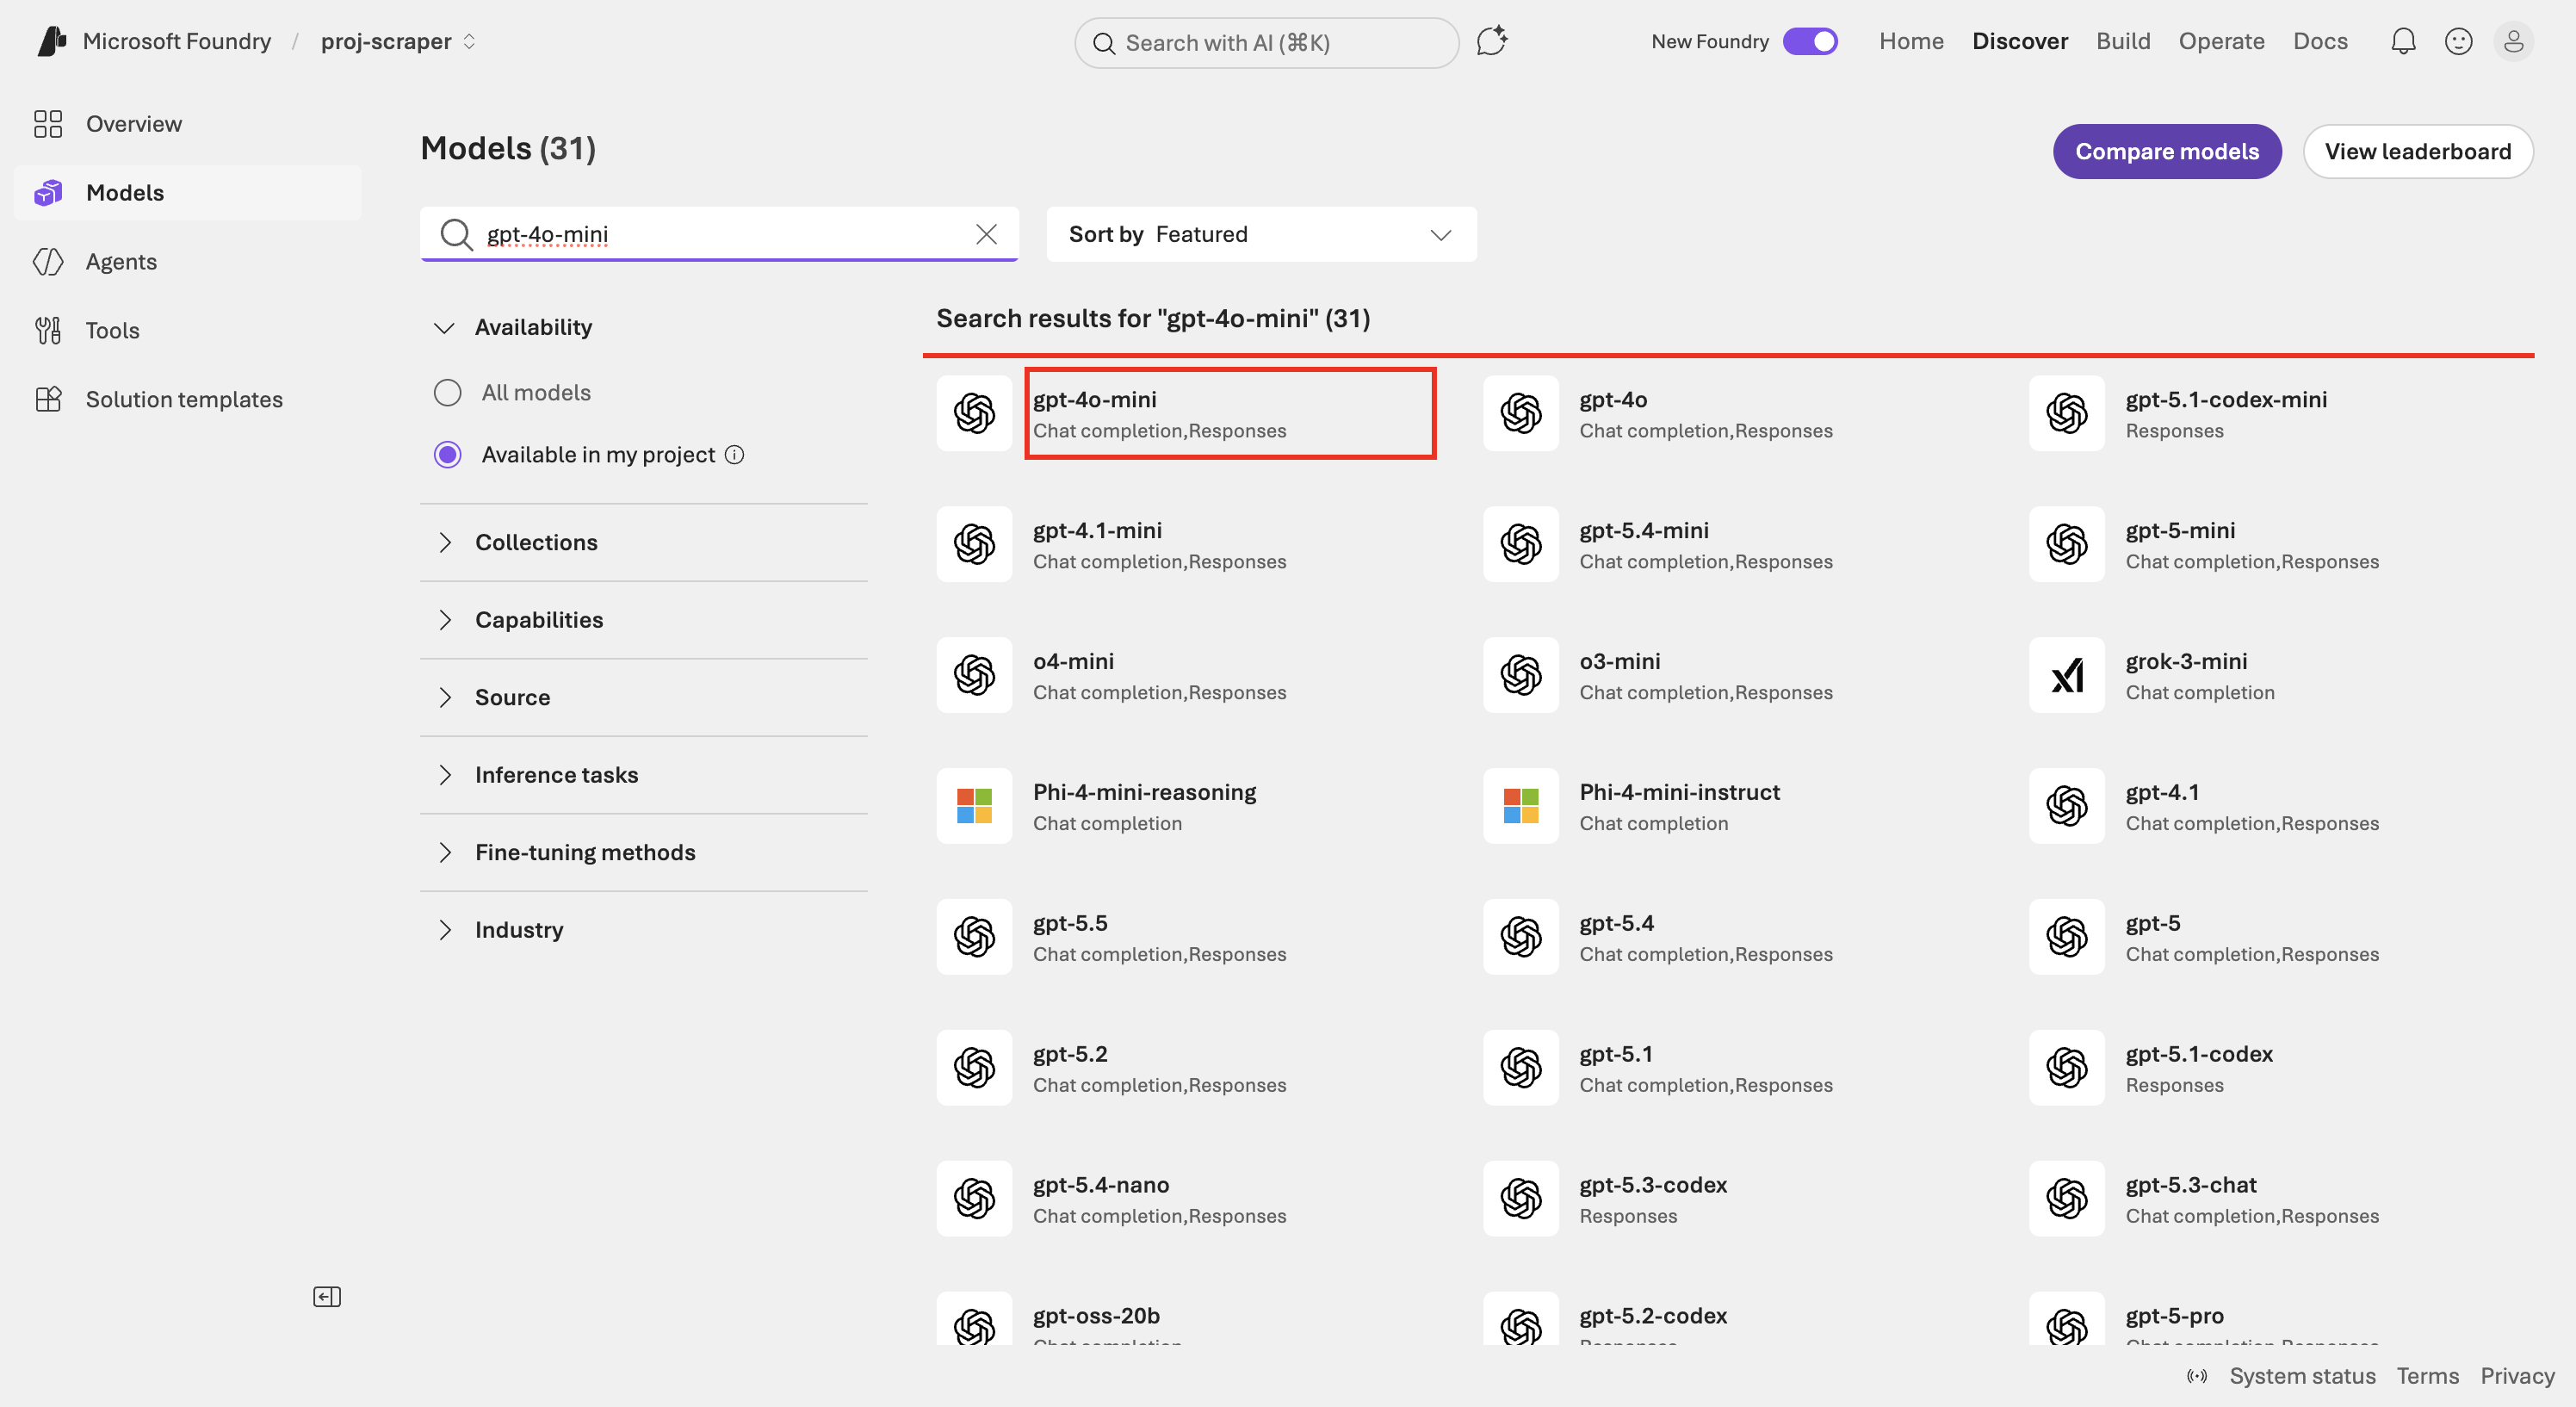Image resolution: width=2576 pixels, height=1407 pixels.
Task: Switch to the Operate tab
Action: pyautogui.click(x=2221, y=41)
